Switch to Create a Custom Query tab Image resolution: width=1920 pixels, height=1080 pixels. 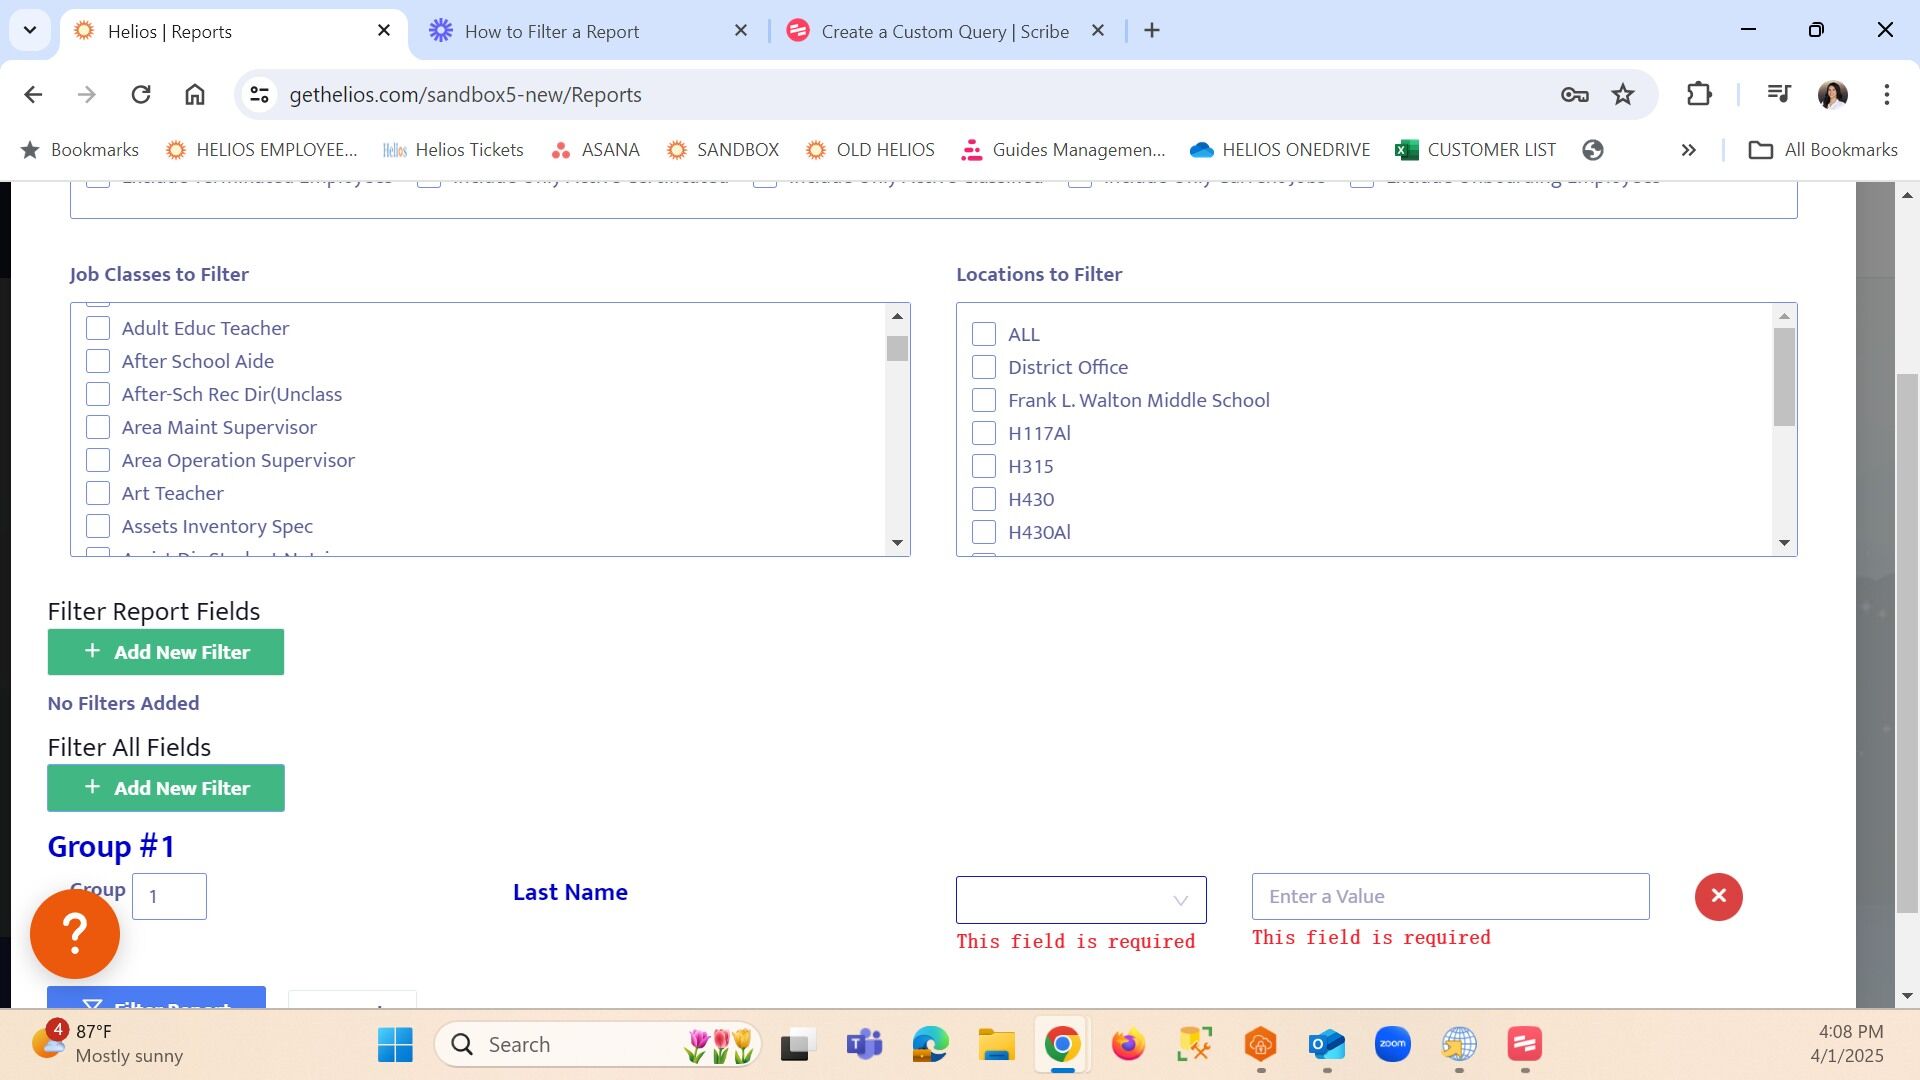944,32
